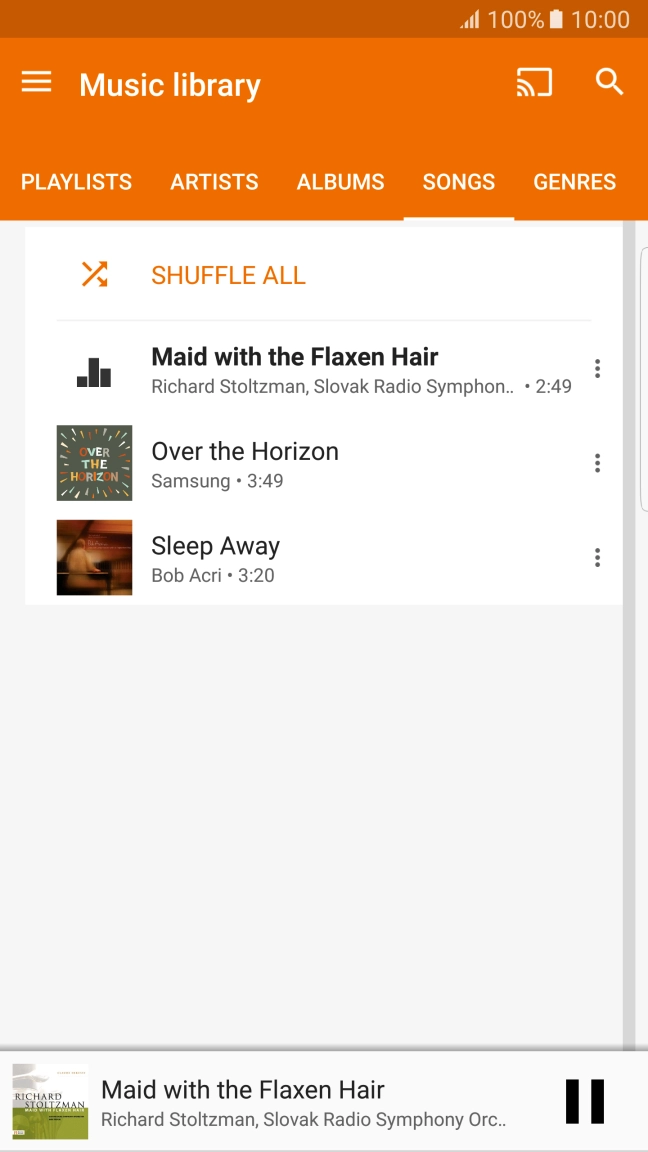Screen dimensions: 648x1152
Task: Open search with magnifier icon
Action: [609, 83]
